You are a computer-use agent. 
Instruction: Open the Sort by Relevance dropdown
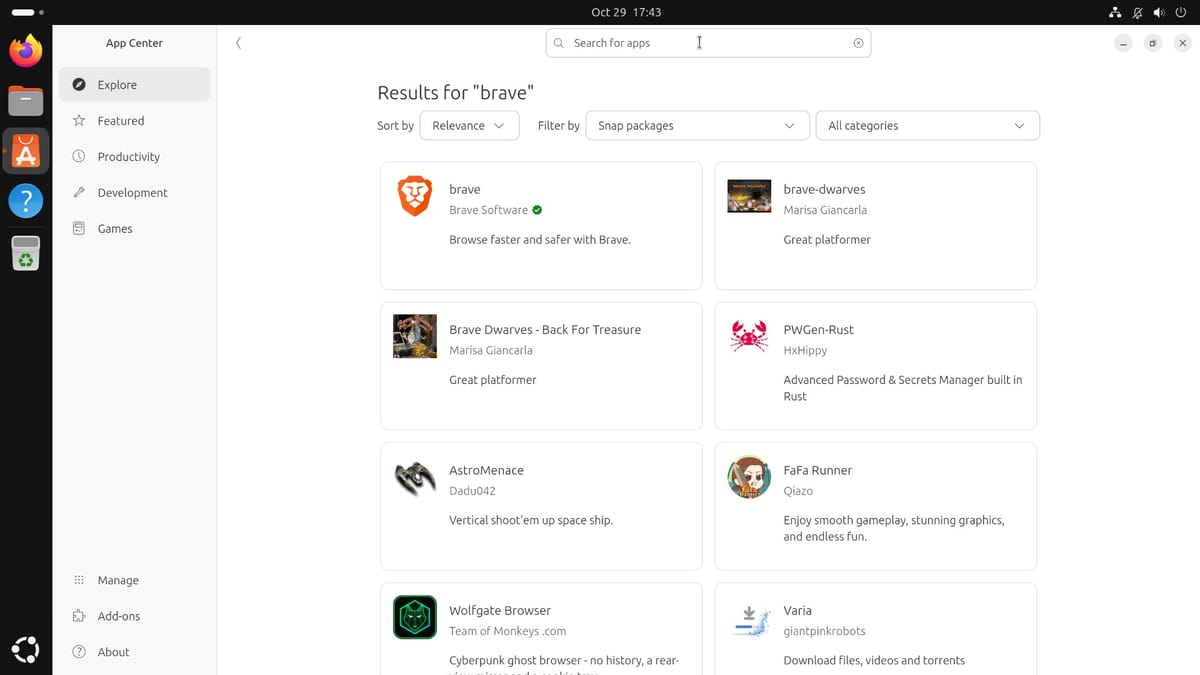pyautogui.click(x=469, y=125)
